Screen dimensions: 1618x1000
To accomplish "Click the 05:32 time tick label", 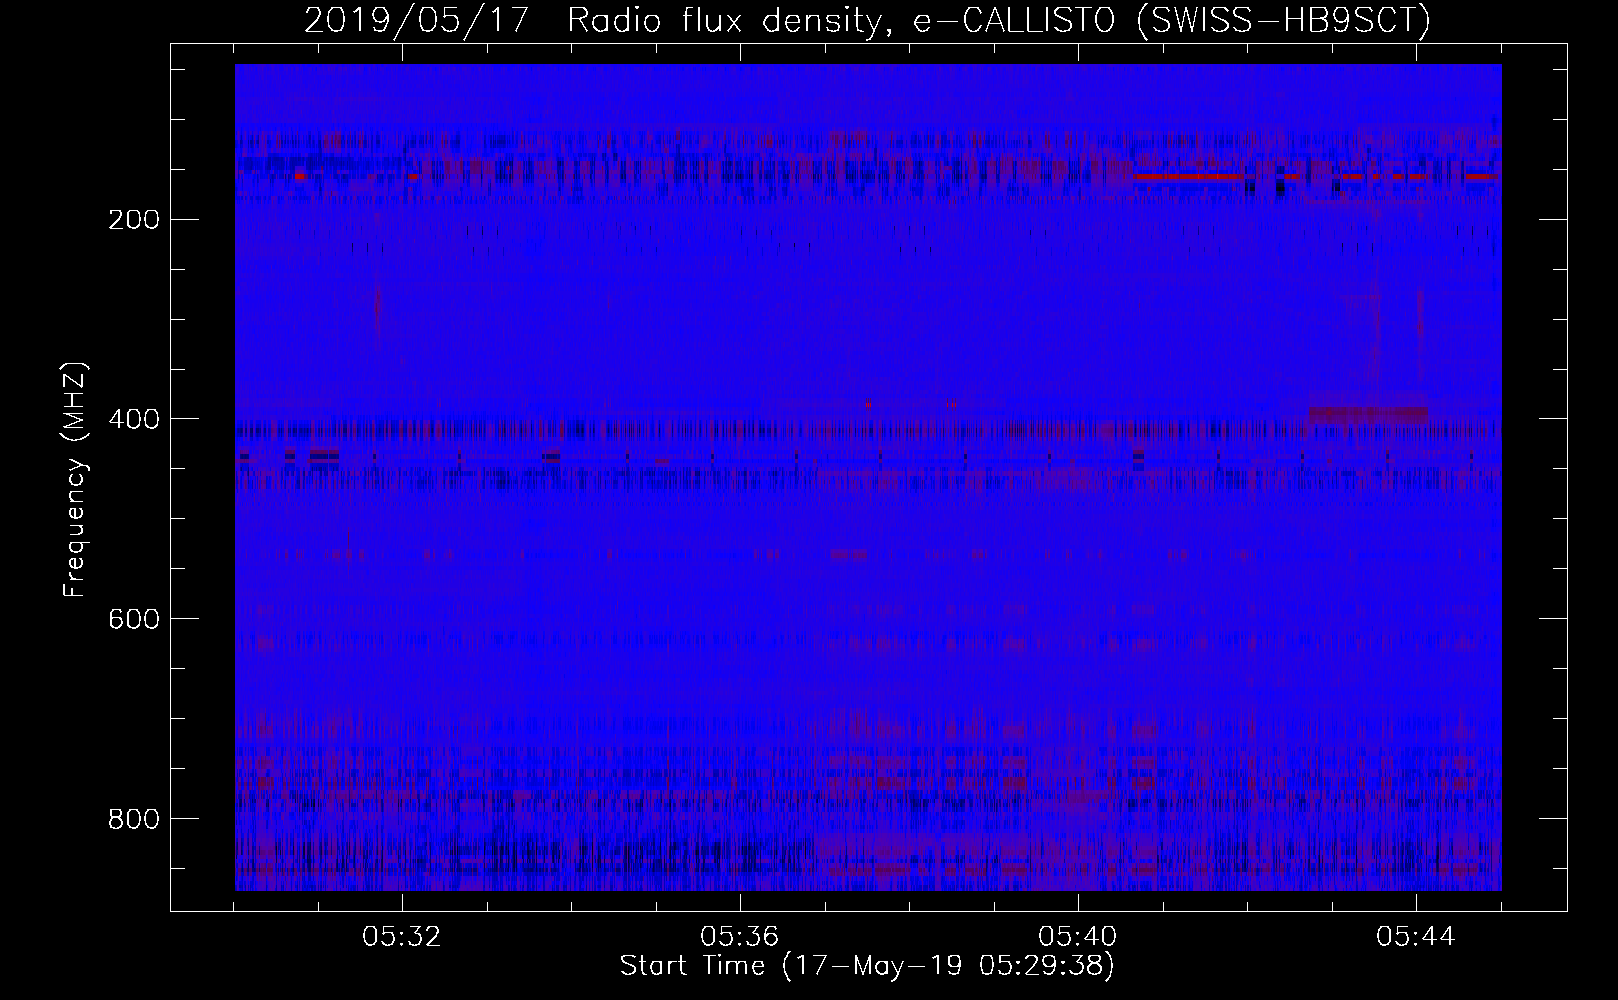I will tap(402, 937).
